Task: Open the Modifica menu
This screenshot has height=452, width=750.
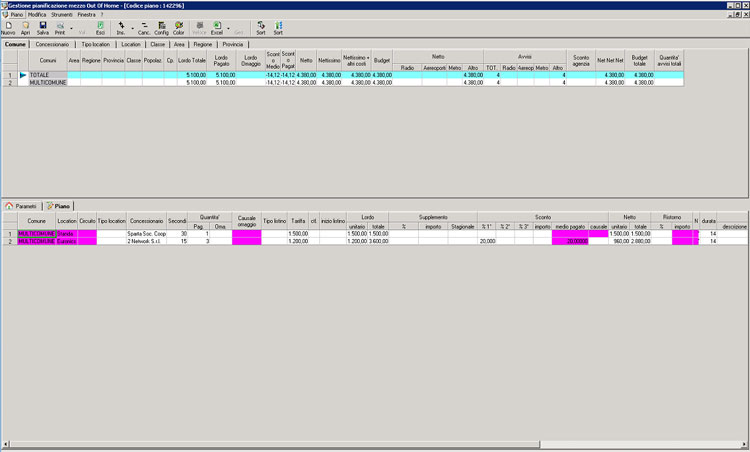Action: pyautogui.click(x=37, y=15)
